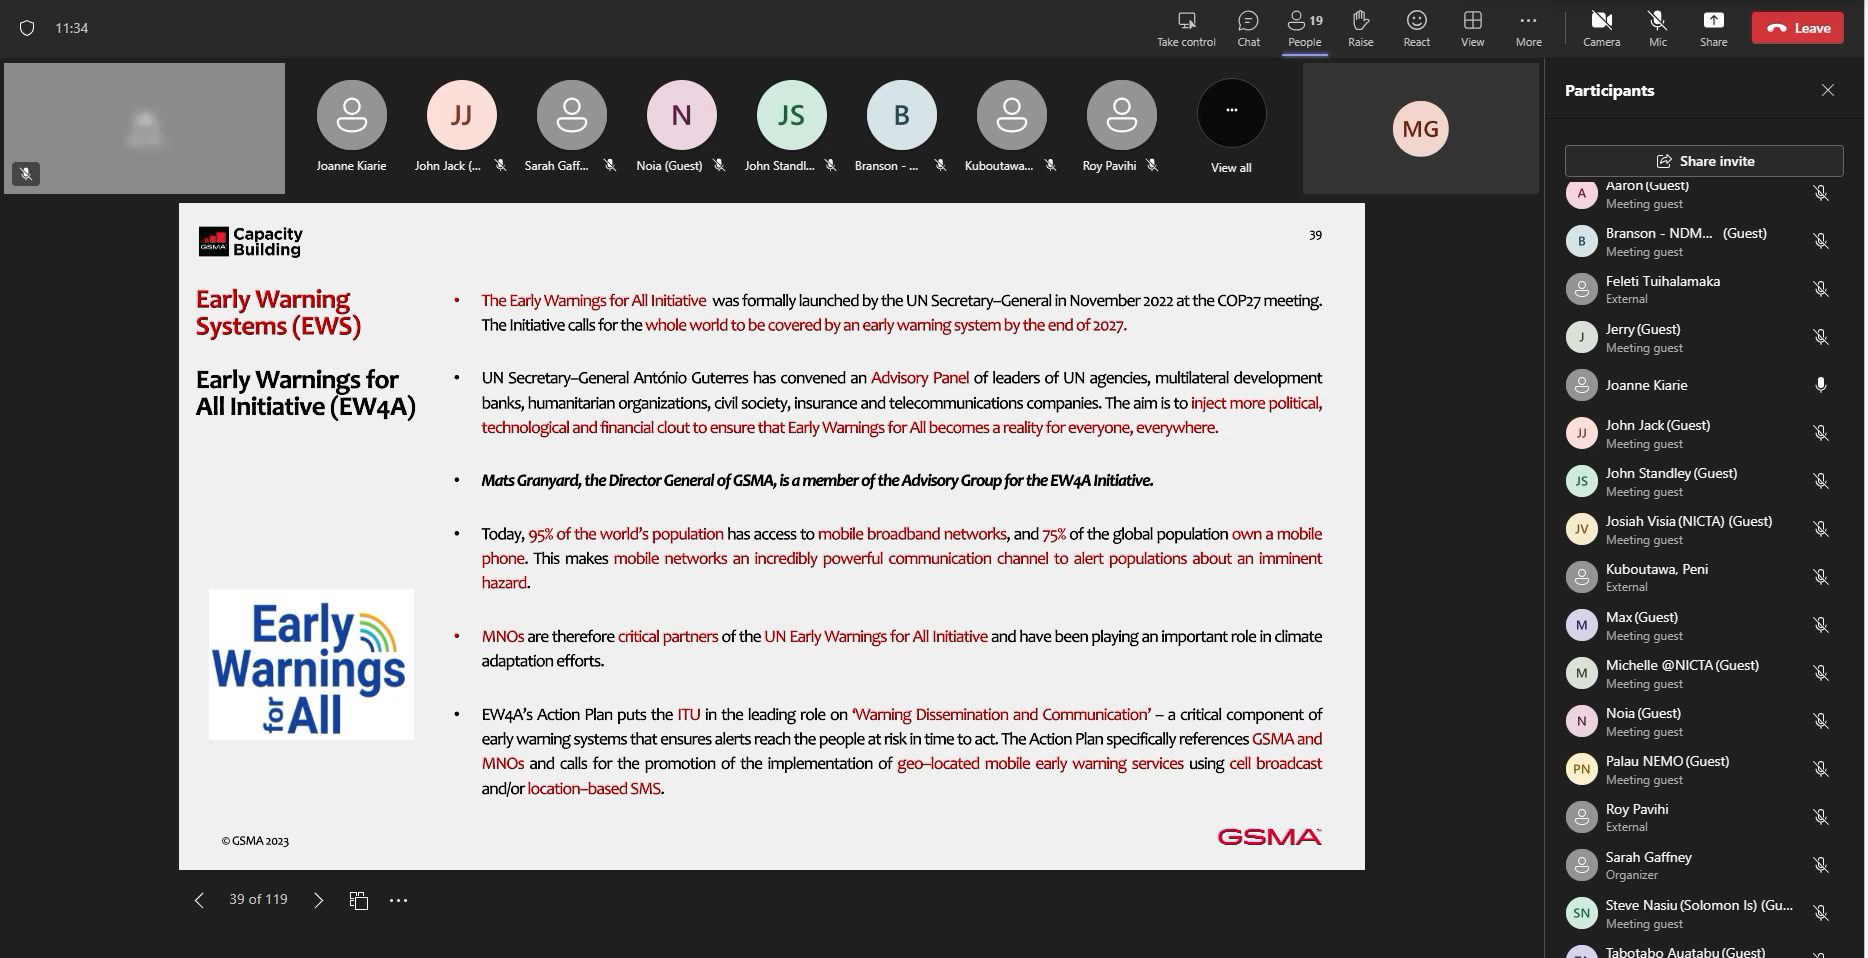This screenshot has width=1868, height=958.
Task: Select Branson's B avatar tile
Action: click(x=901, y=115)
